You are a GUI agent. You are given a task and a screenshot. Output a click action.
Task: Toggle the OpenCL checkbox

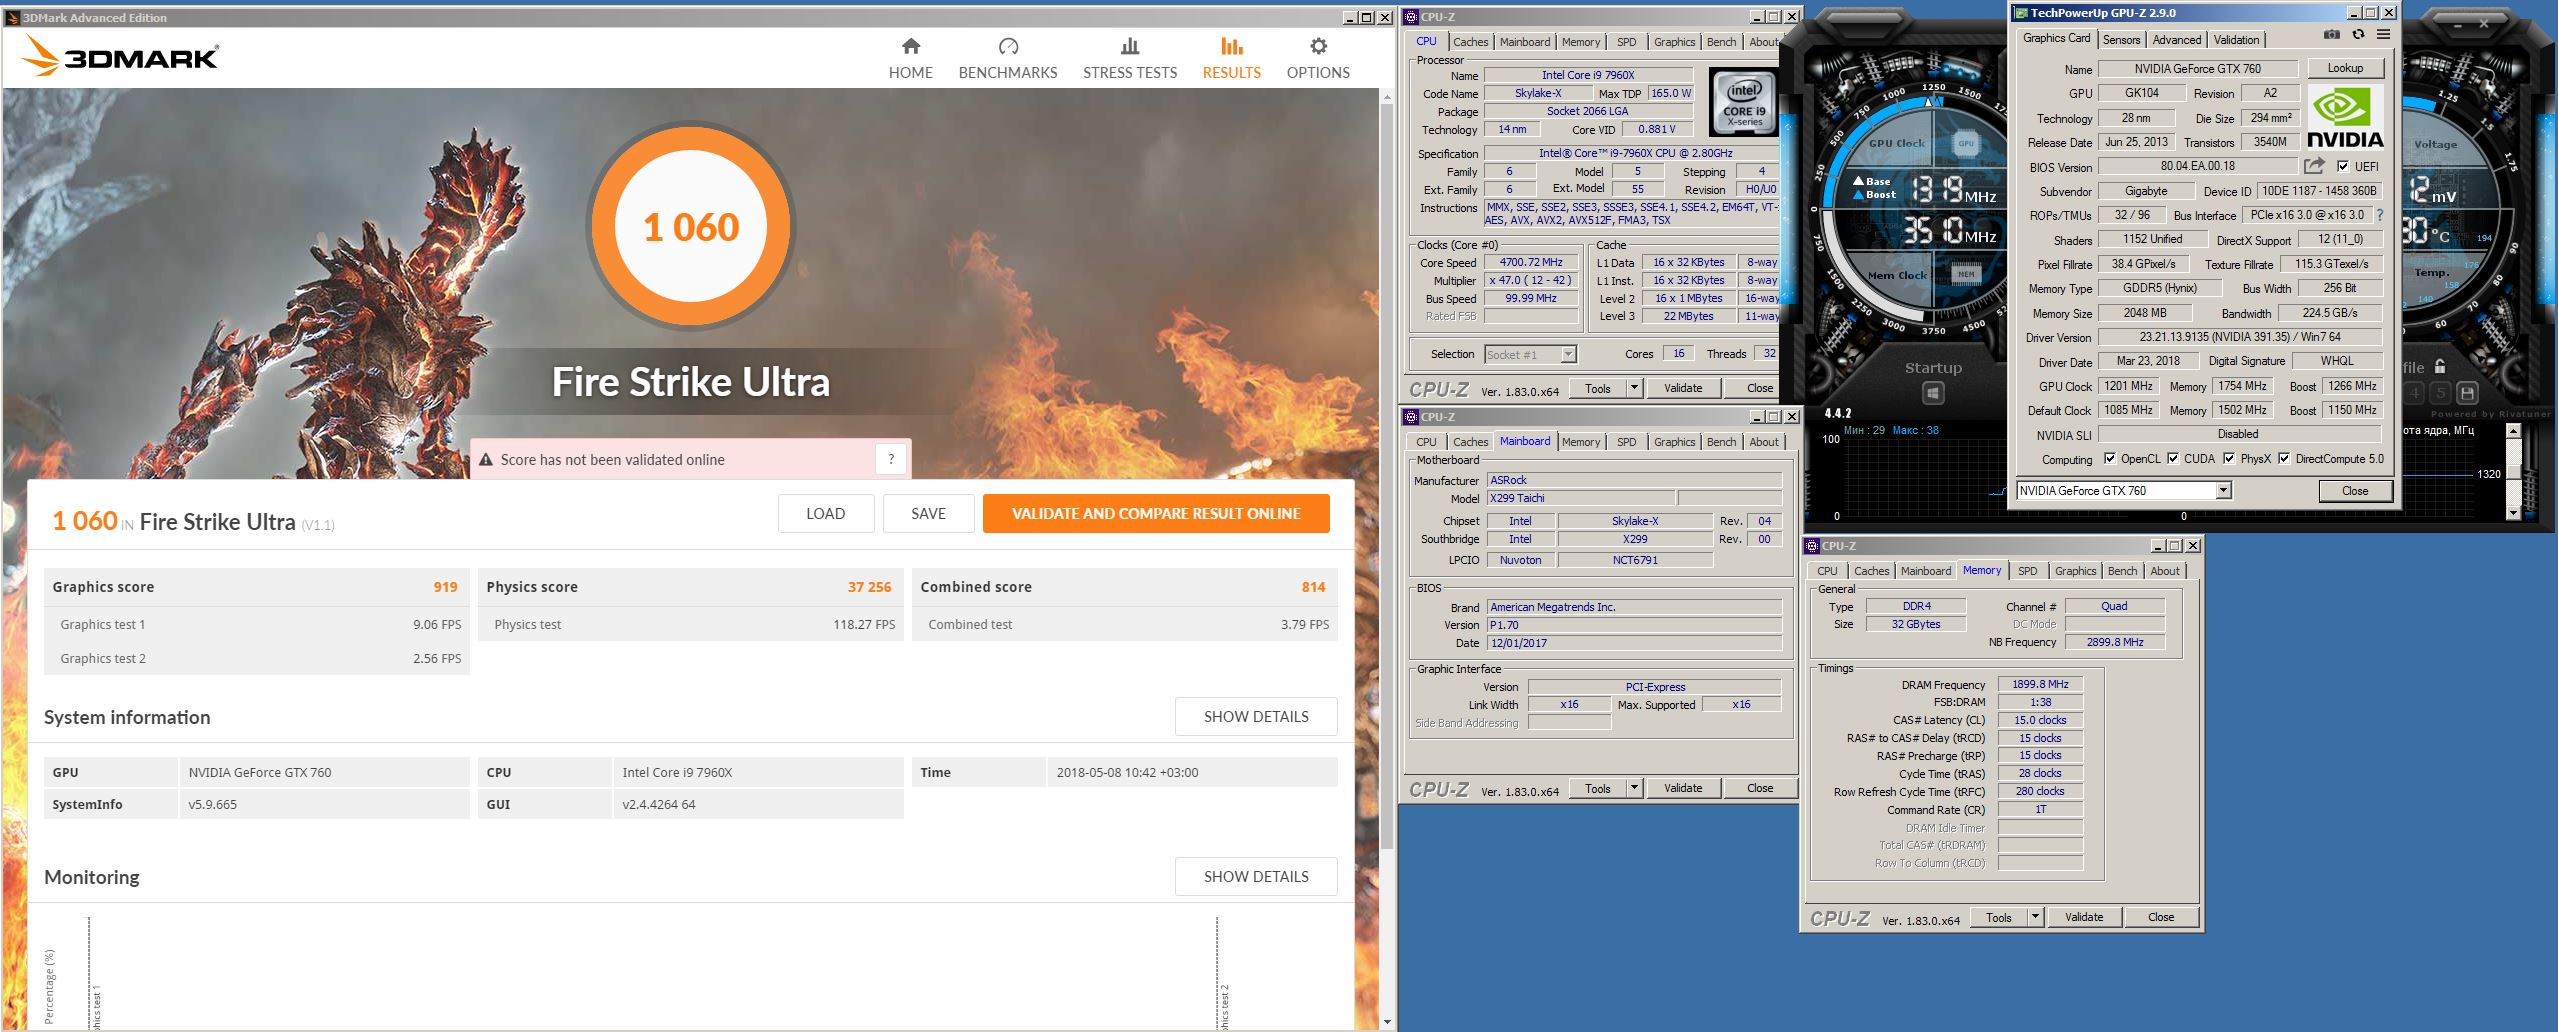click(2110, 458)
